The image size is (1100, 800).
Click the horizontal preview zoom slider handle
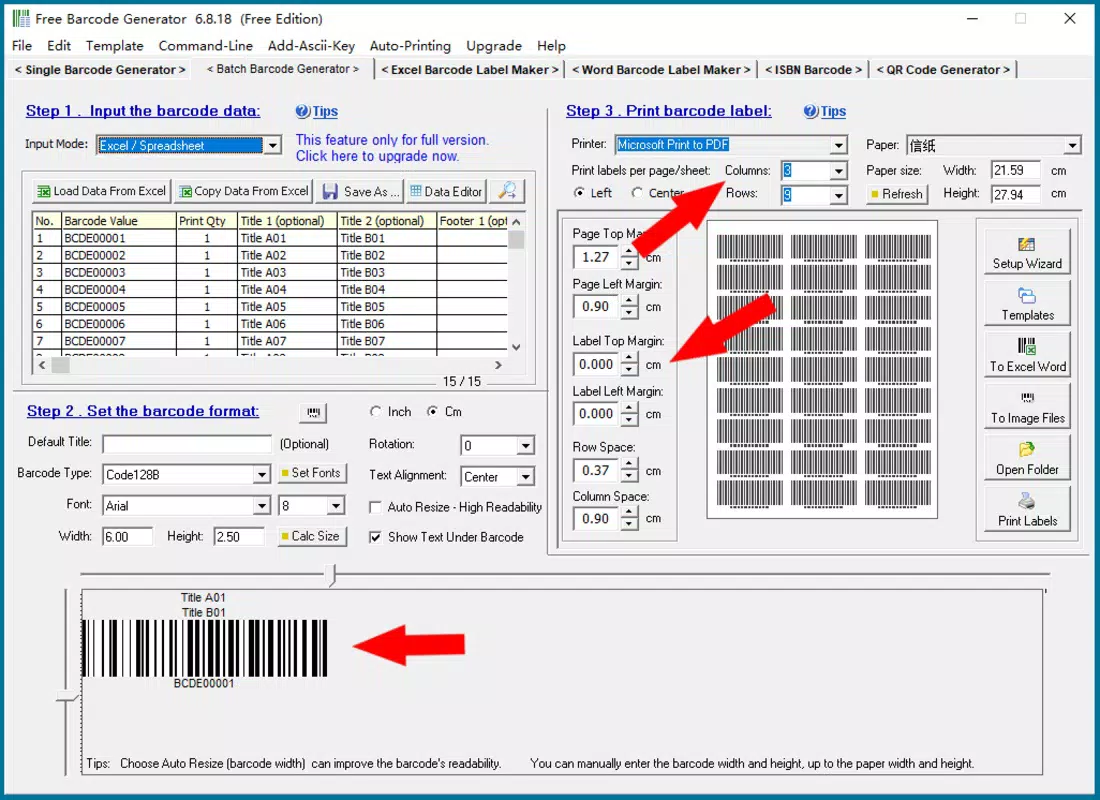(x=333, y=574)
